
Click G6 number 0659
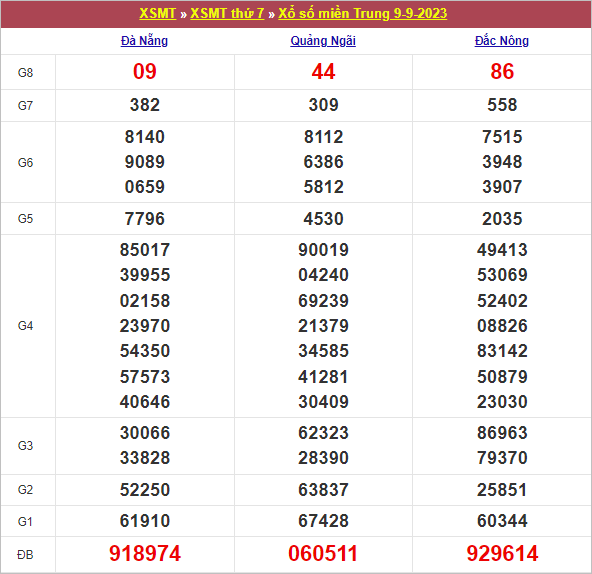click(x=145, y=187)
